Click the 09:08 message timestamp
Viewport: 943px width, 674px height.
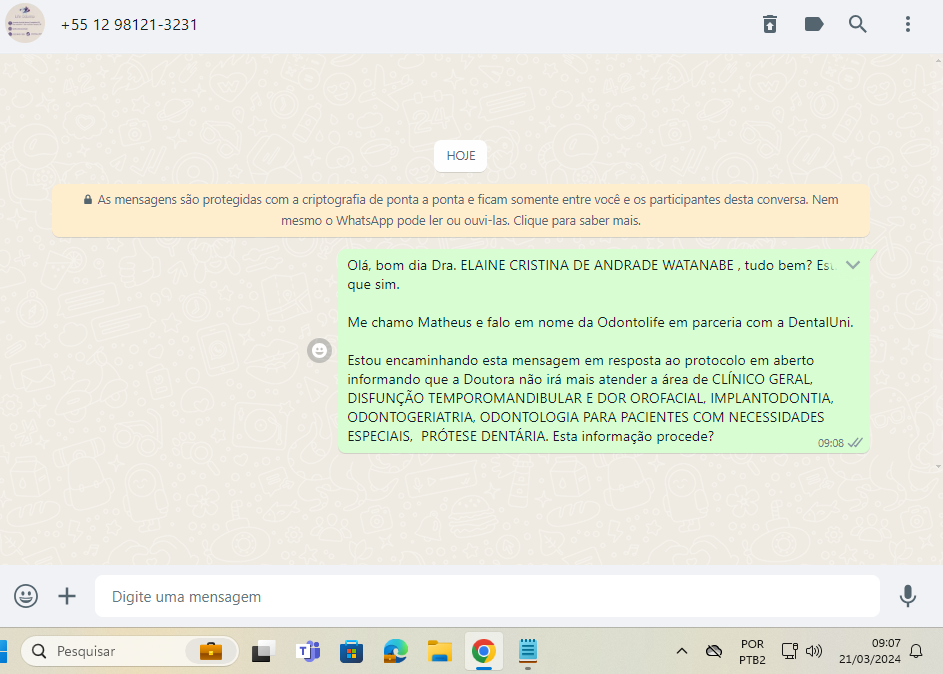tap(830, 443)
